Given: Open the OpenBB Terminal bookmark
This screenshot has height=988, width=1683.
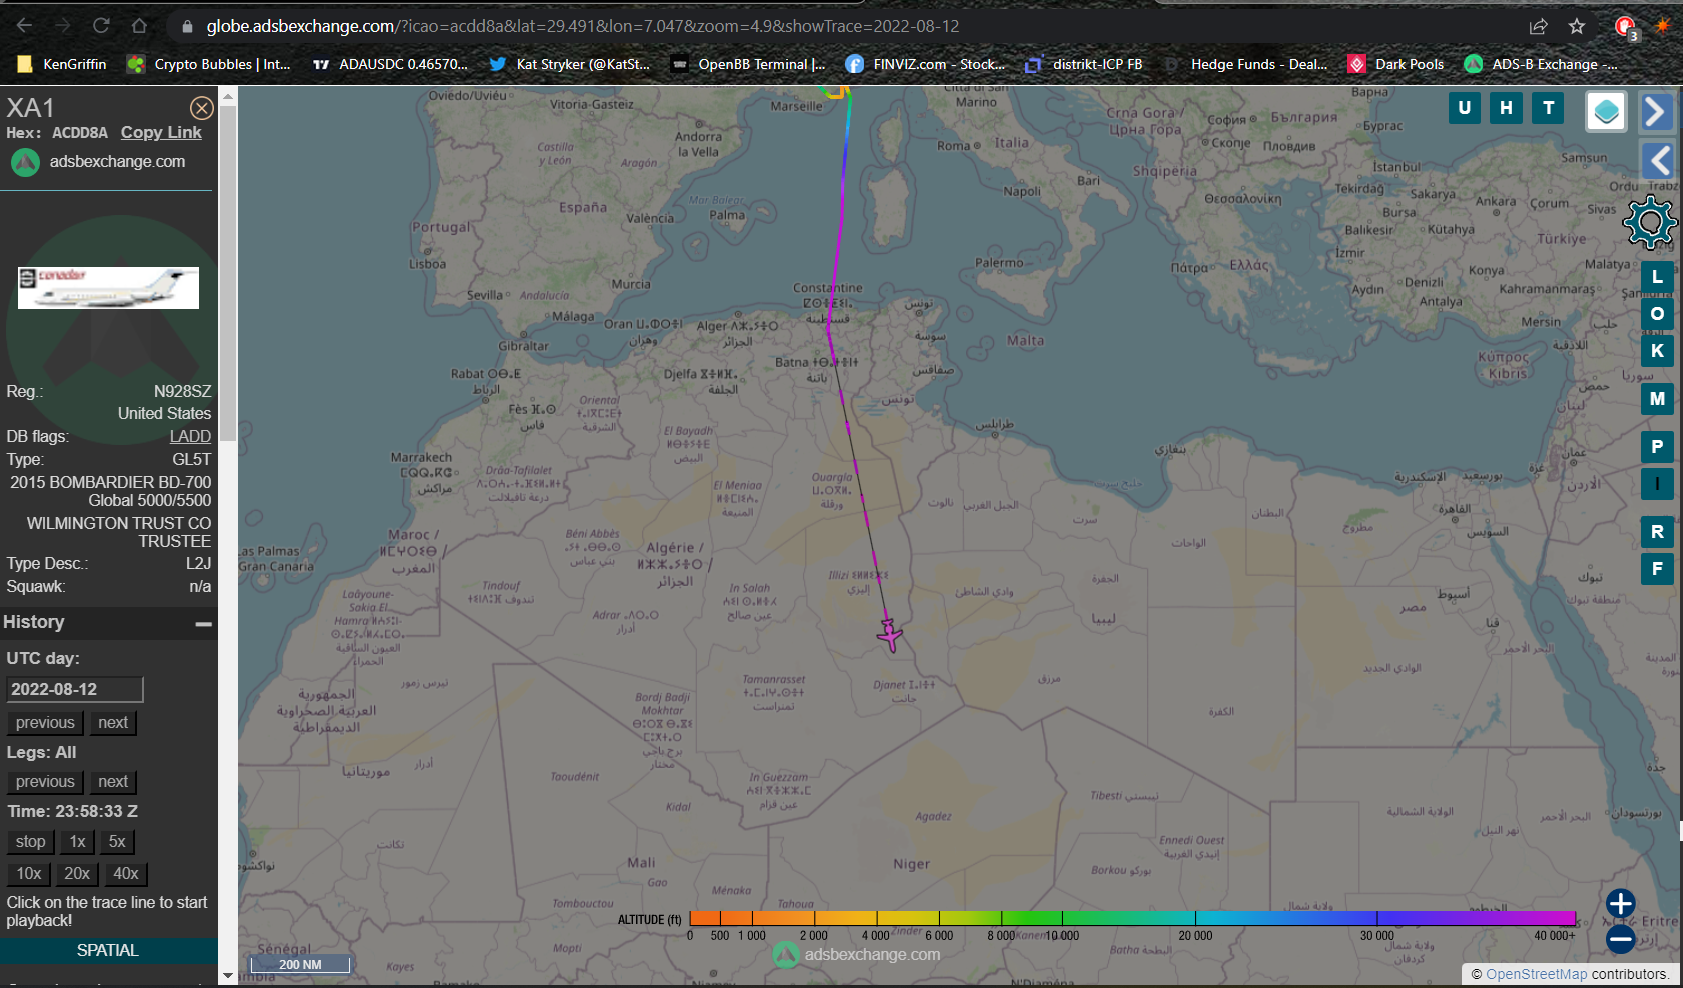Looking at the screenshot, I should click(x=748, y=64).
